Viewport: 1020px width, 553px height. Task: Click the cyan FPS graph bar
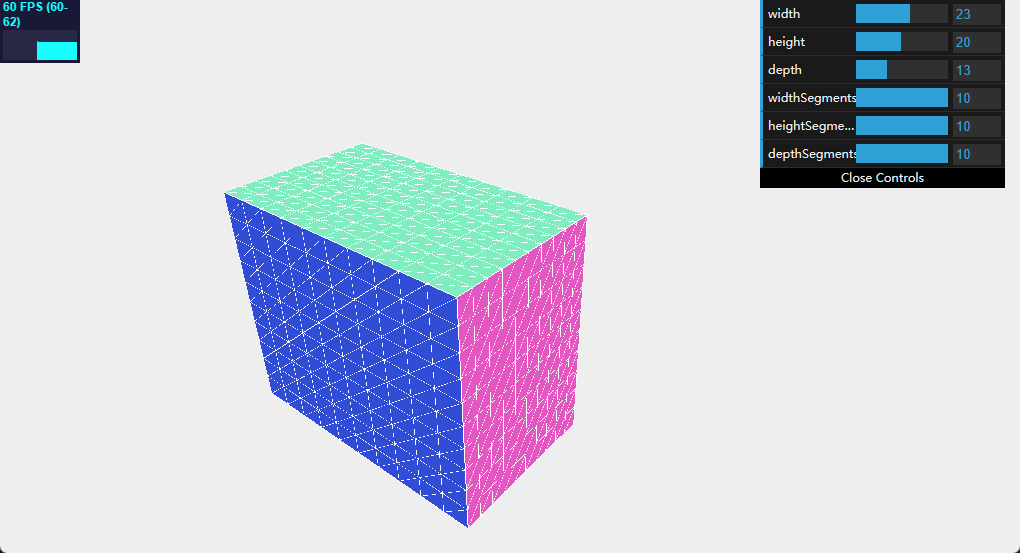(57, 50)
